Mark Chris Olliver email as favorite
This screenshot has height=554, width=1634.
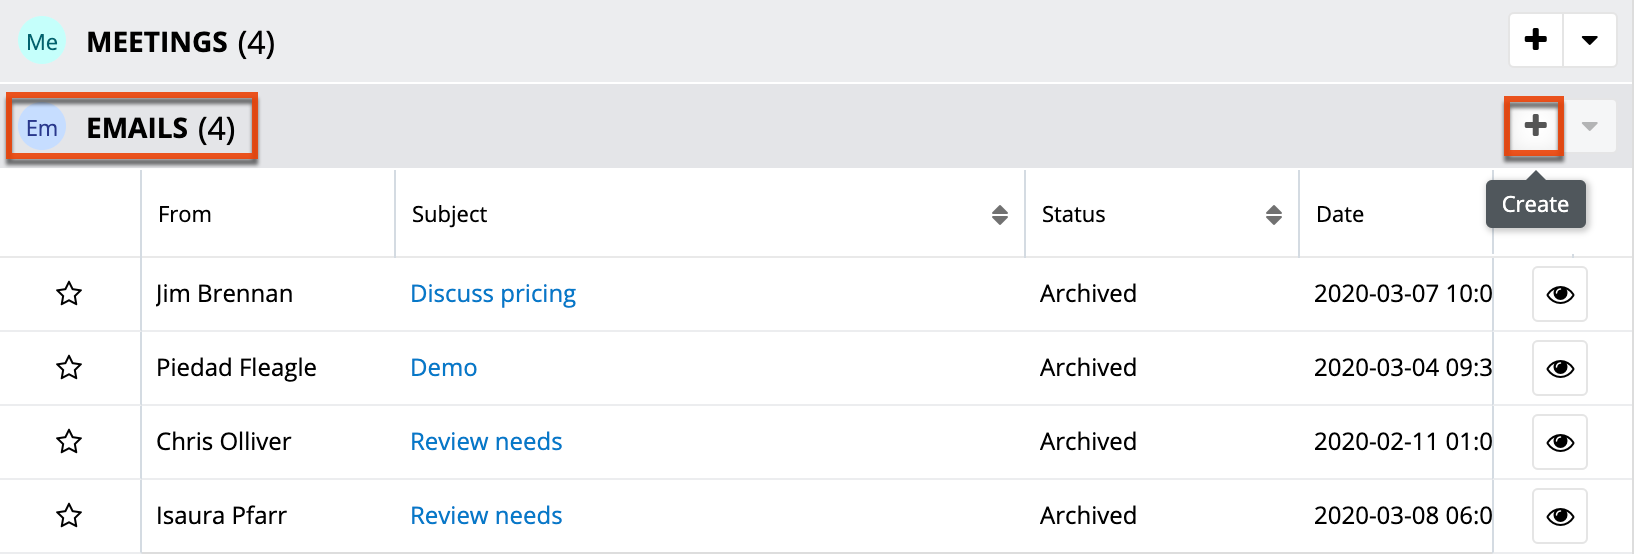click(x=69, y=442)
